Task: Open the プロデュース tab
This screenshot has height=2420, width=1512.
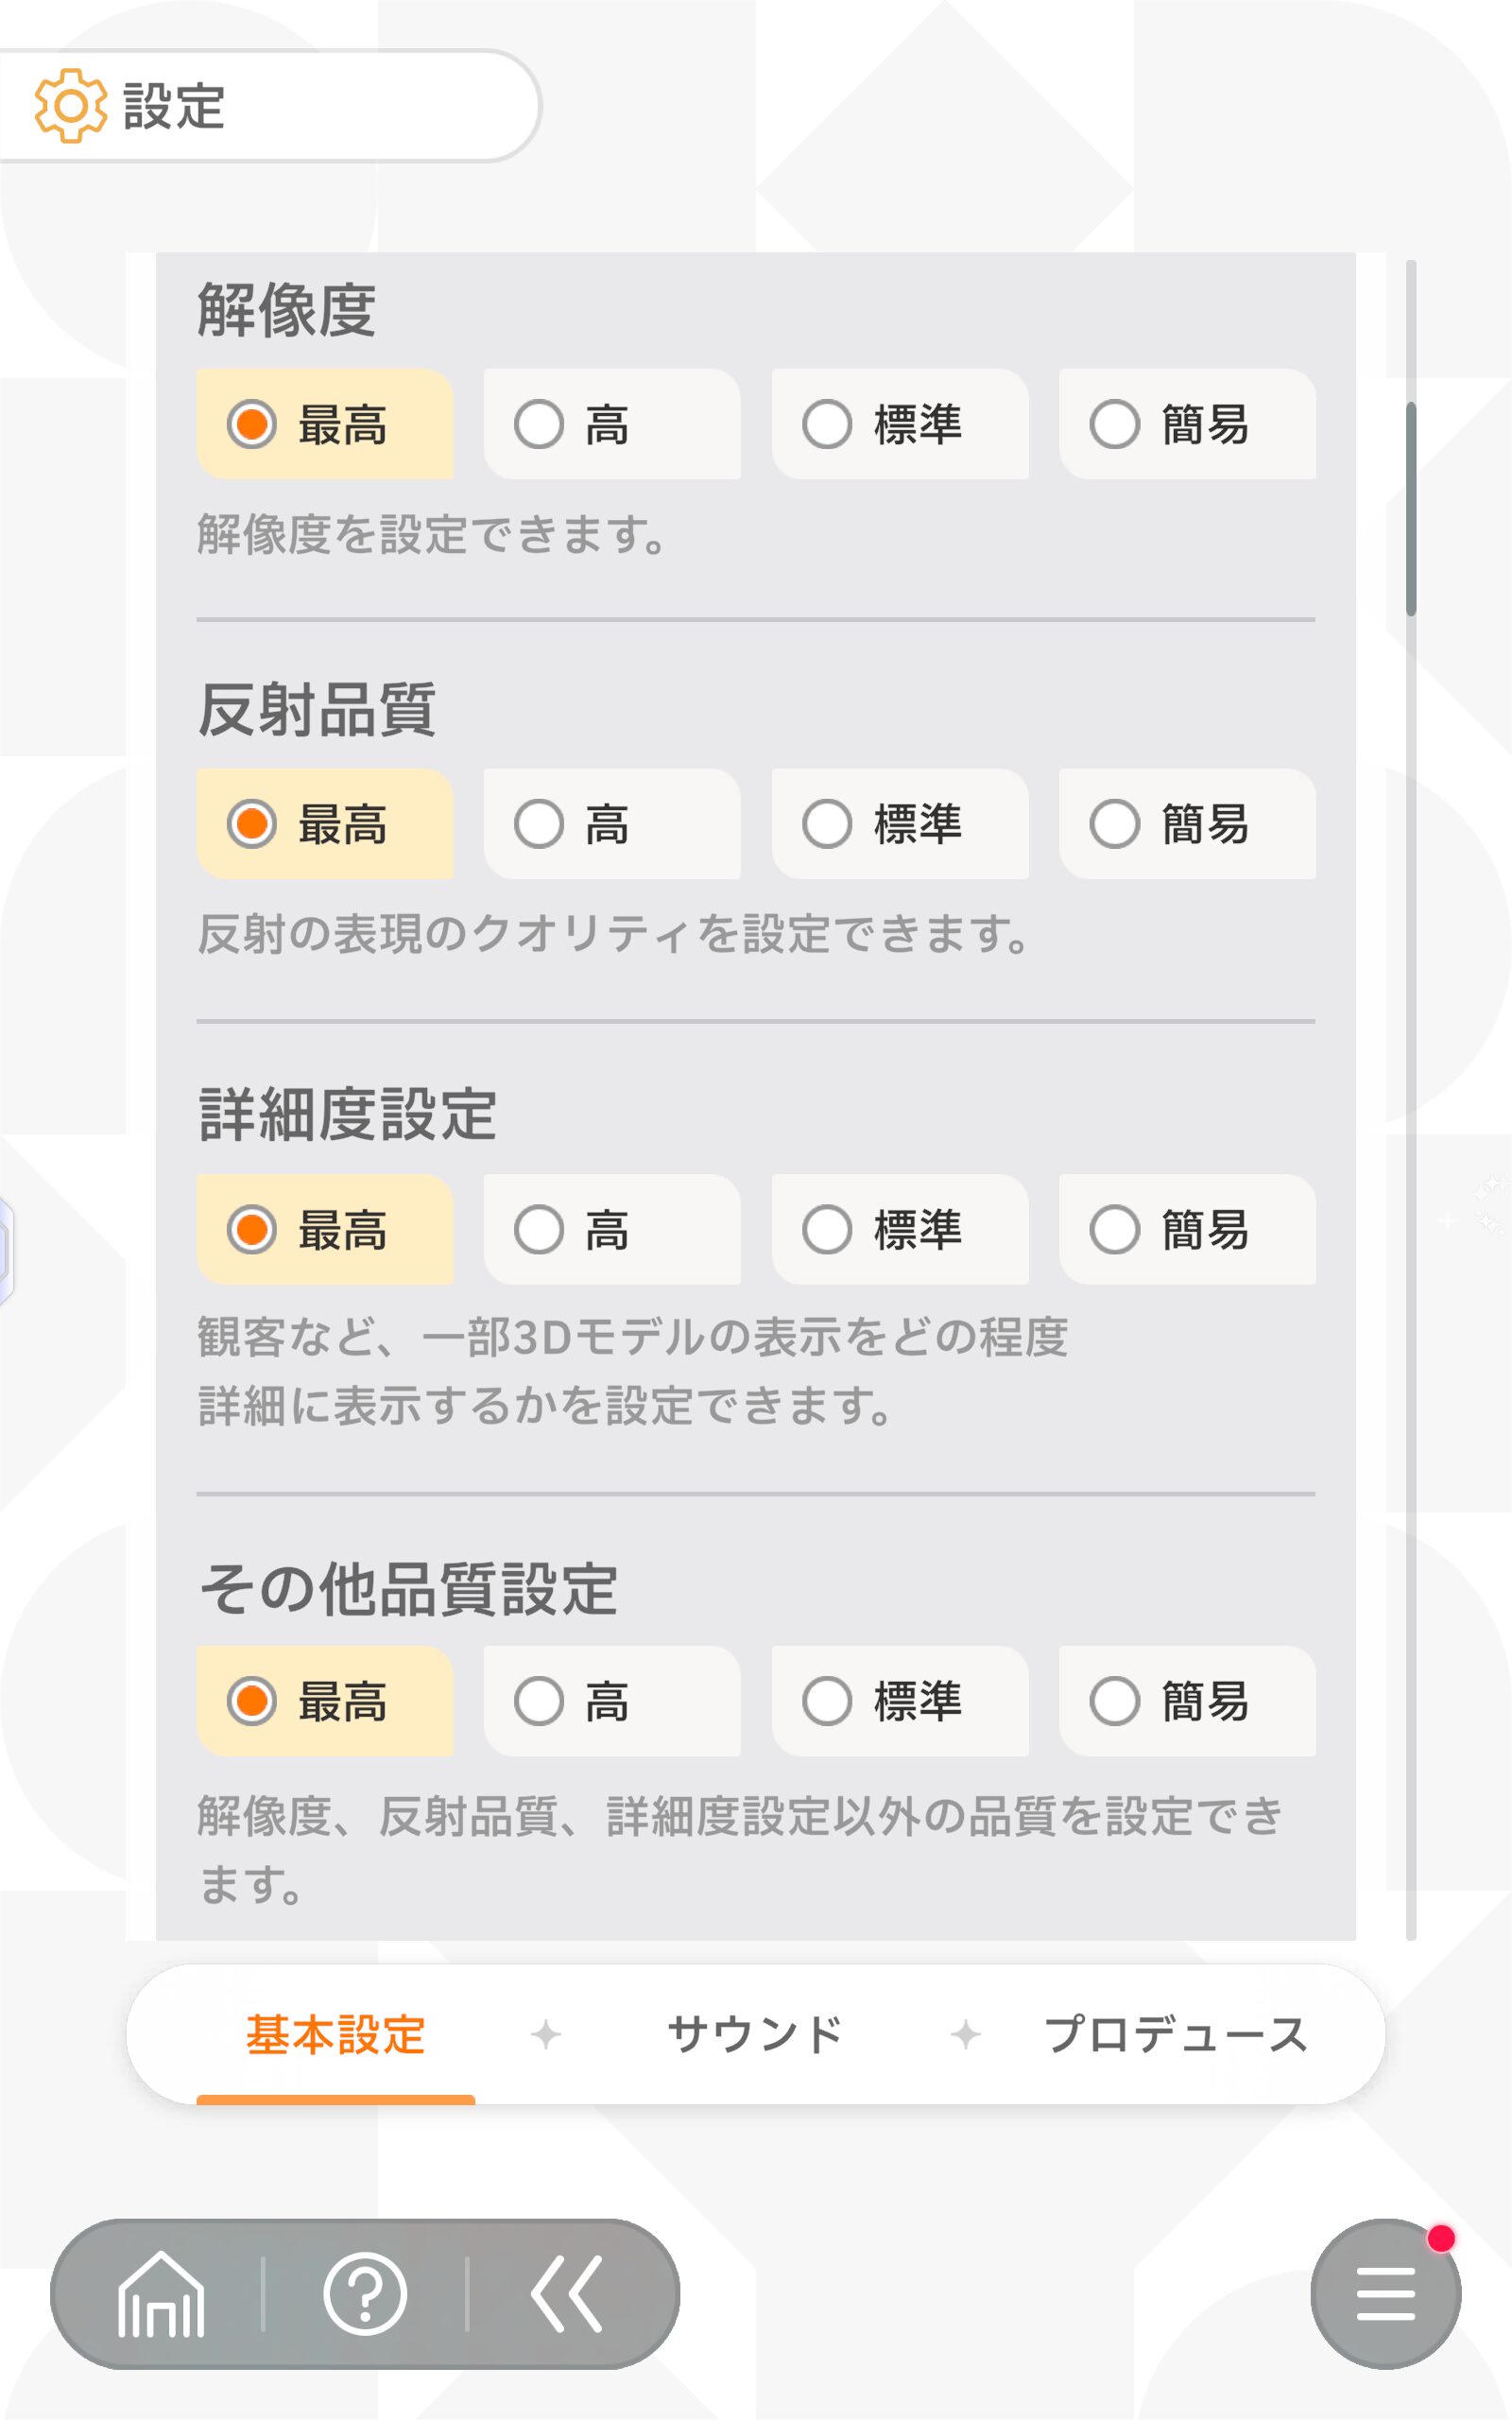Action: (x=1175, y=2035)
